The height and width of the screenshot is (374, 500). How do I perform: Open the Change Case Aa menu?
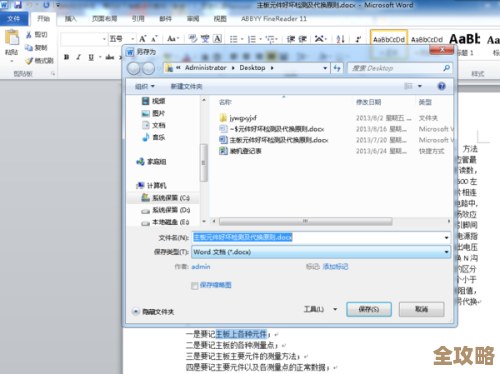(173, 39)
